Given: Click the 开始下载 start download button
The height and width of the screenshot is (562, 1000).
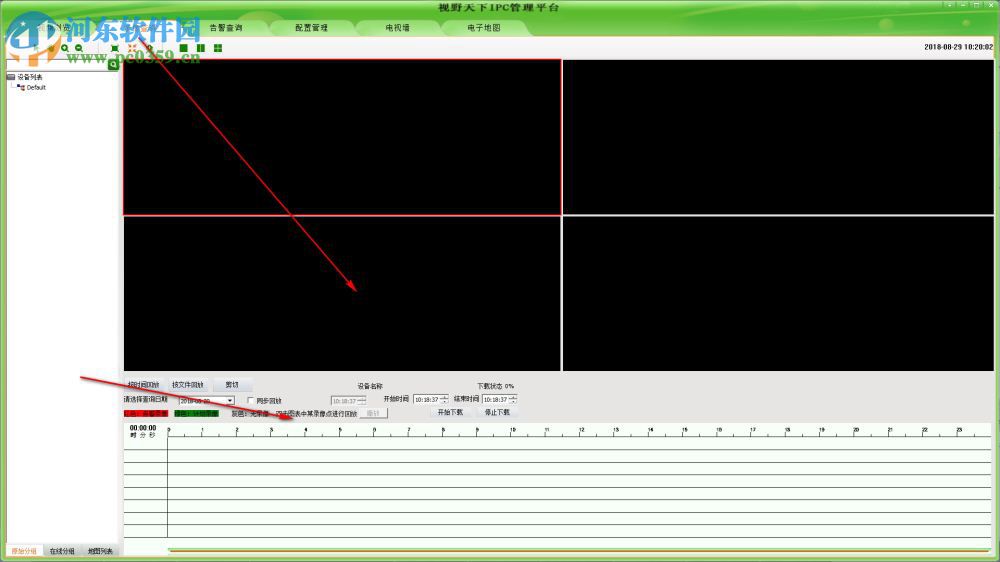Looking at the screenshot, I should pos(450,413).
